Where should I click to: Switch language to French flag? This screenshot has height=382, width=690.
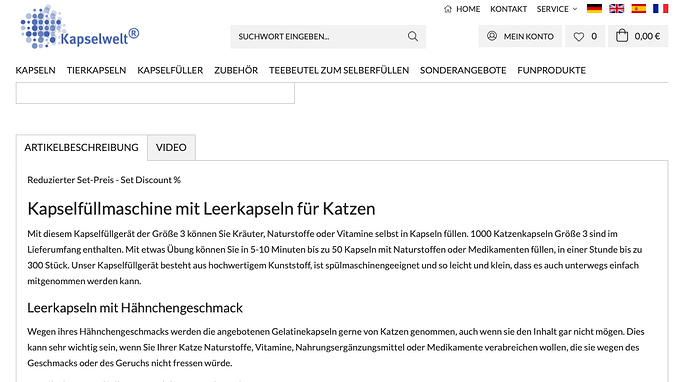pyautogui.click(x=661, y=9)
